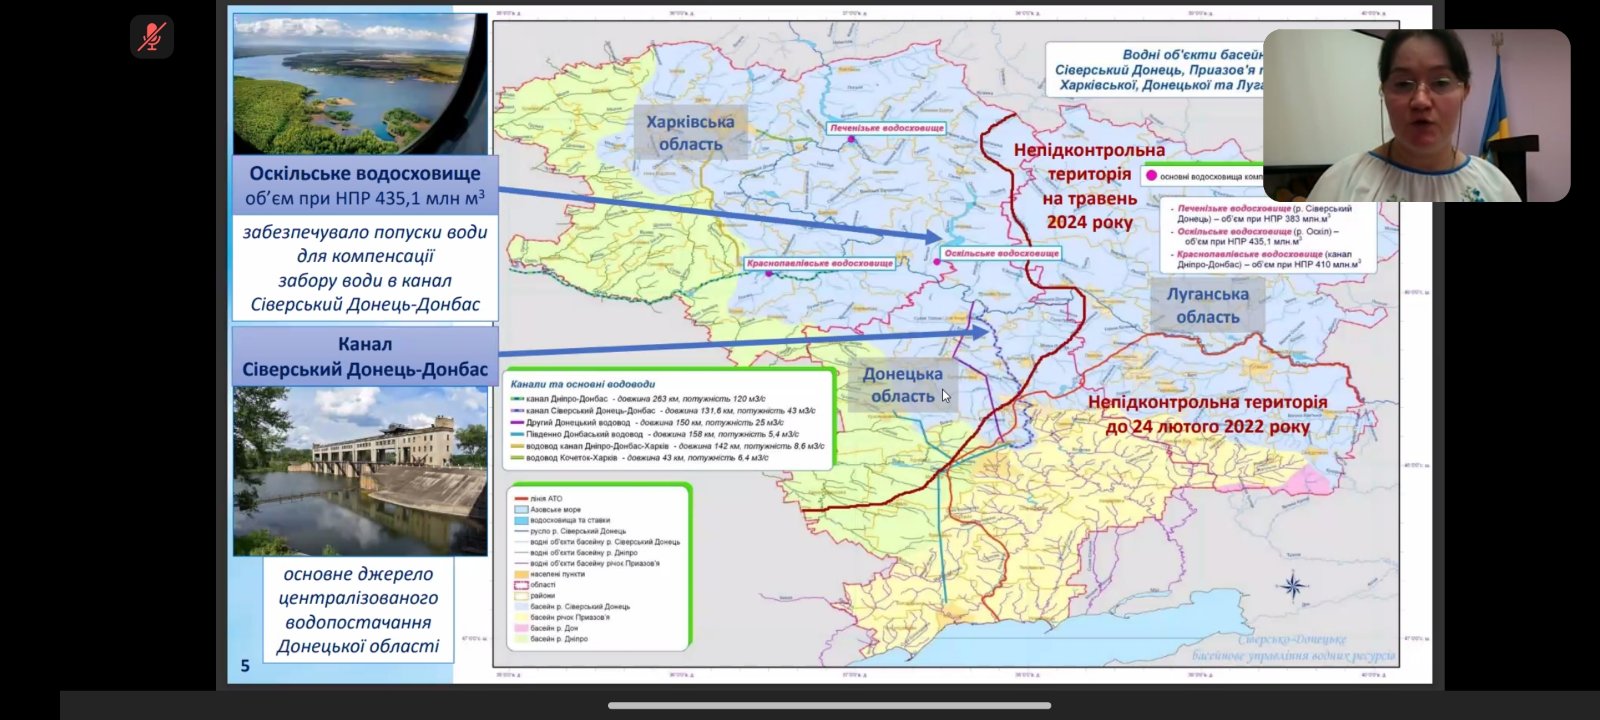Click 'основне джерело' caption text
Viewport: 1600px width, 720px height.
358,574
